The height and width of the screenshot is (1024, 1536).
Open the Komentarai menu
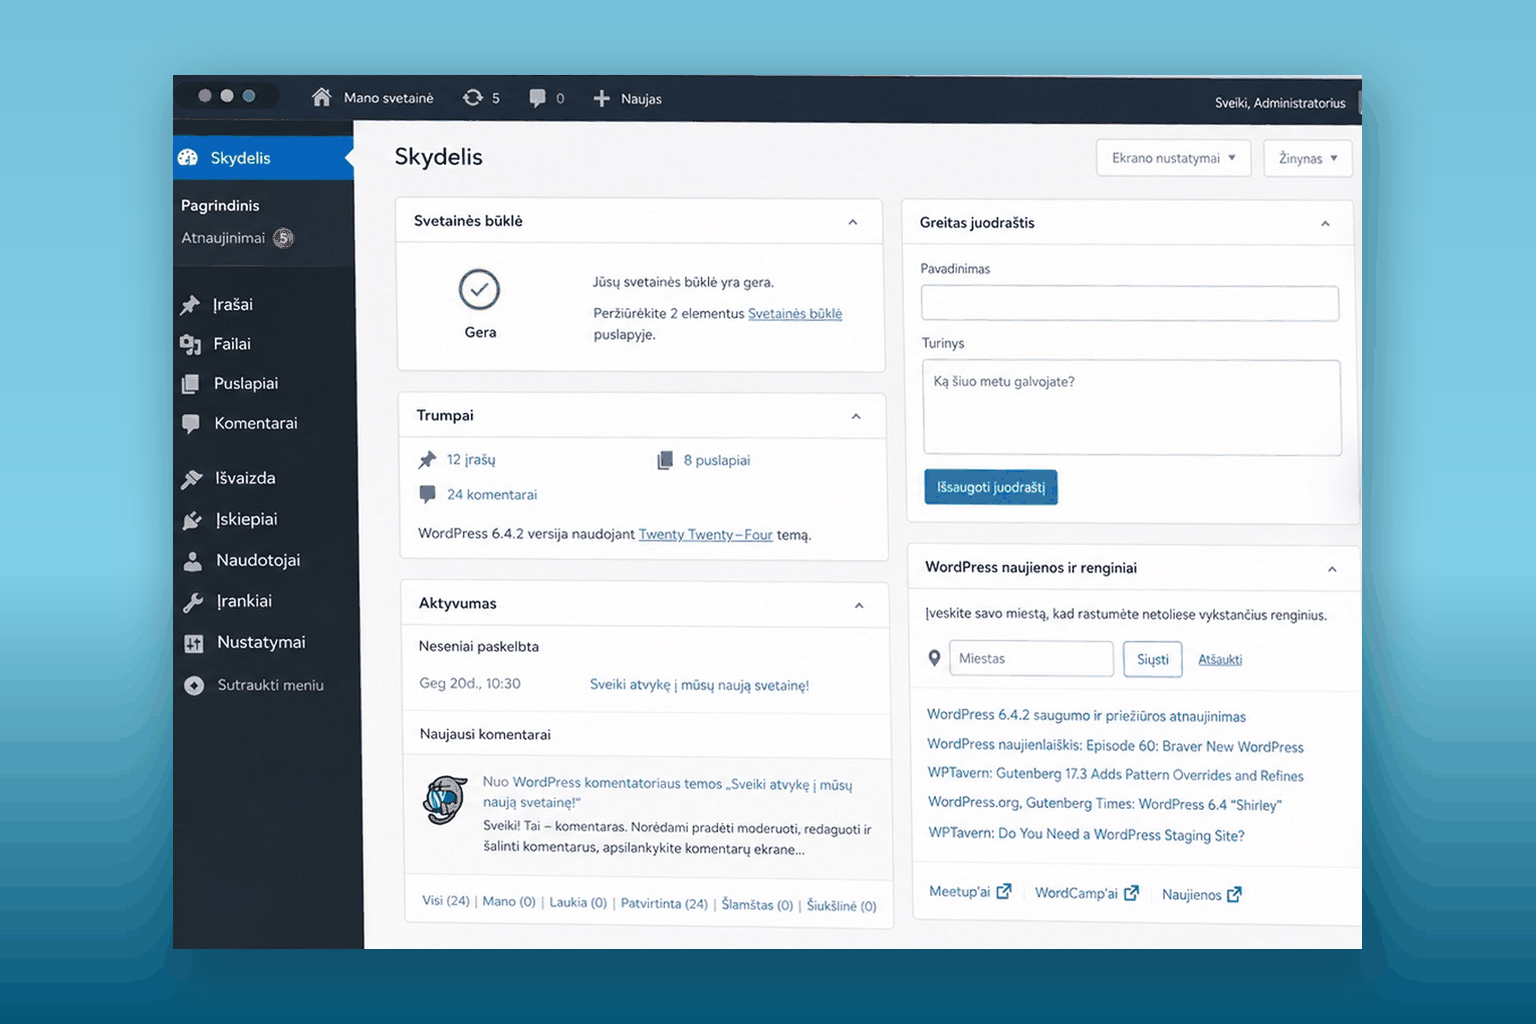256,423
